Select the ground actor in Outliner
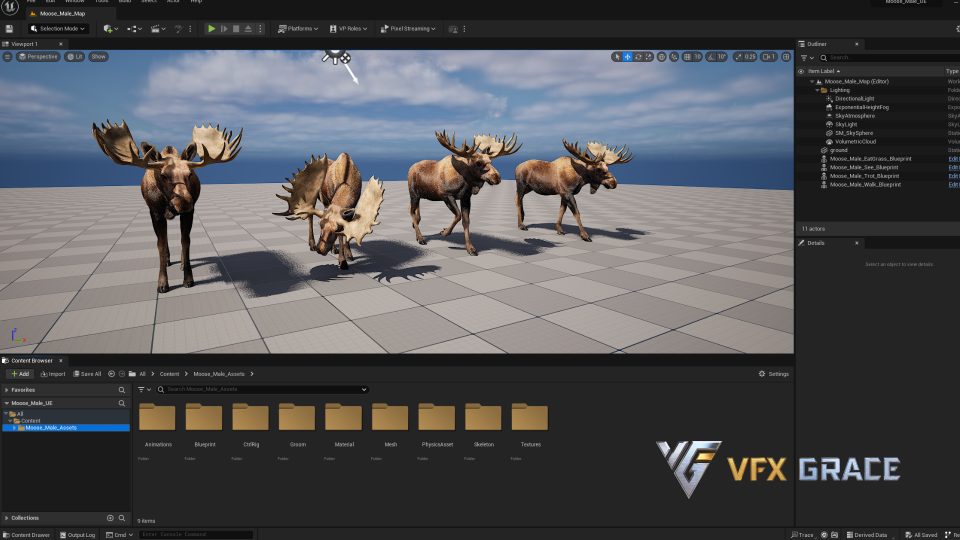960x540 pixels. pyautogui.click(x=839, y=150)
